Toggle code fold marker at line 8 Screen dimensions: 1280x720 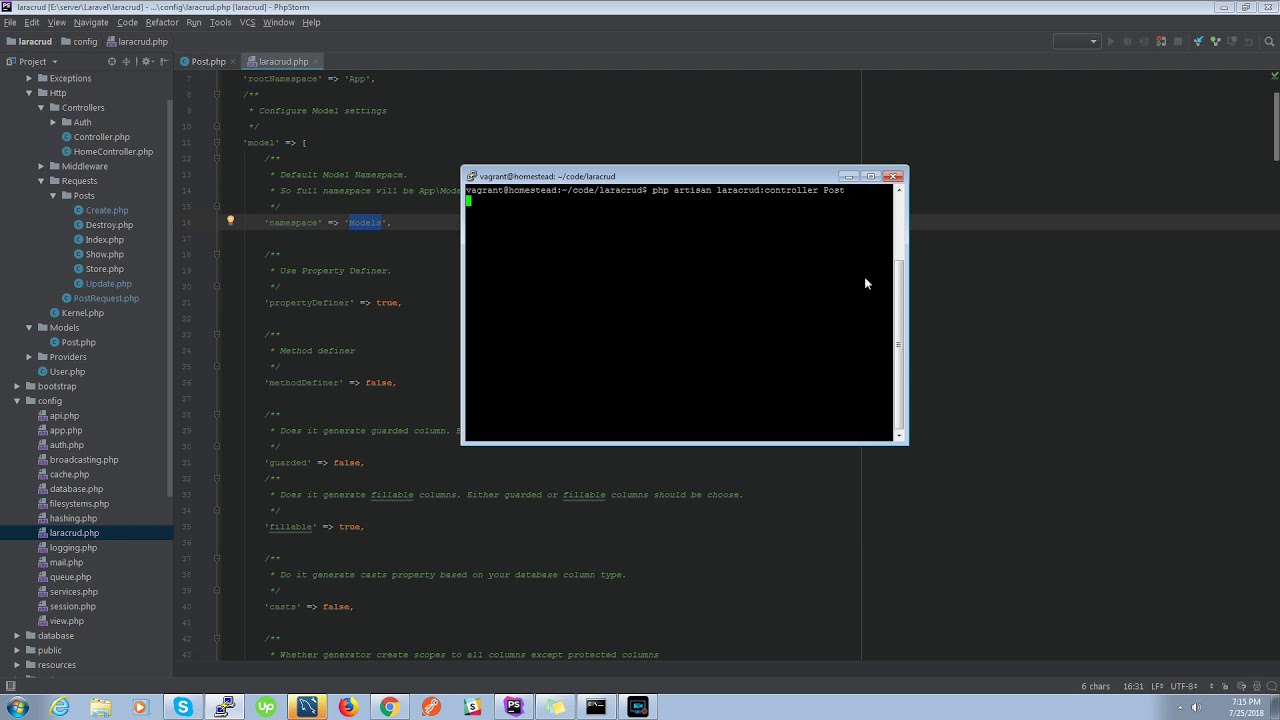coord(217,95)
